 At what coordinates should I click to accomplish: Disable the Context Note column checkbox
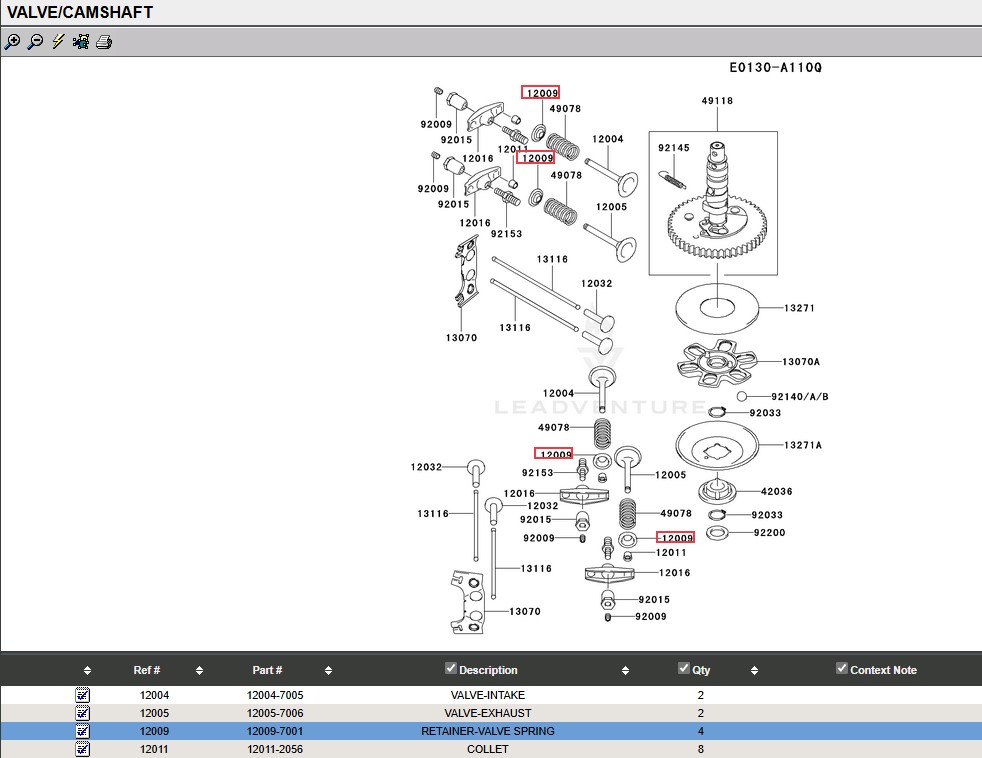(x=841, y=668)
